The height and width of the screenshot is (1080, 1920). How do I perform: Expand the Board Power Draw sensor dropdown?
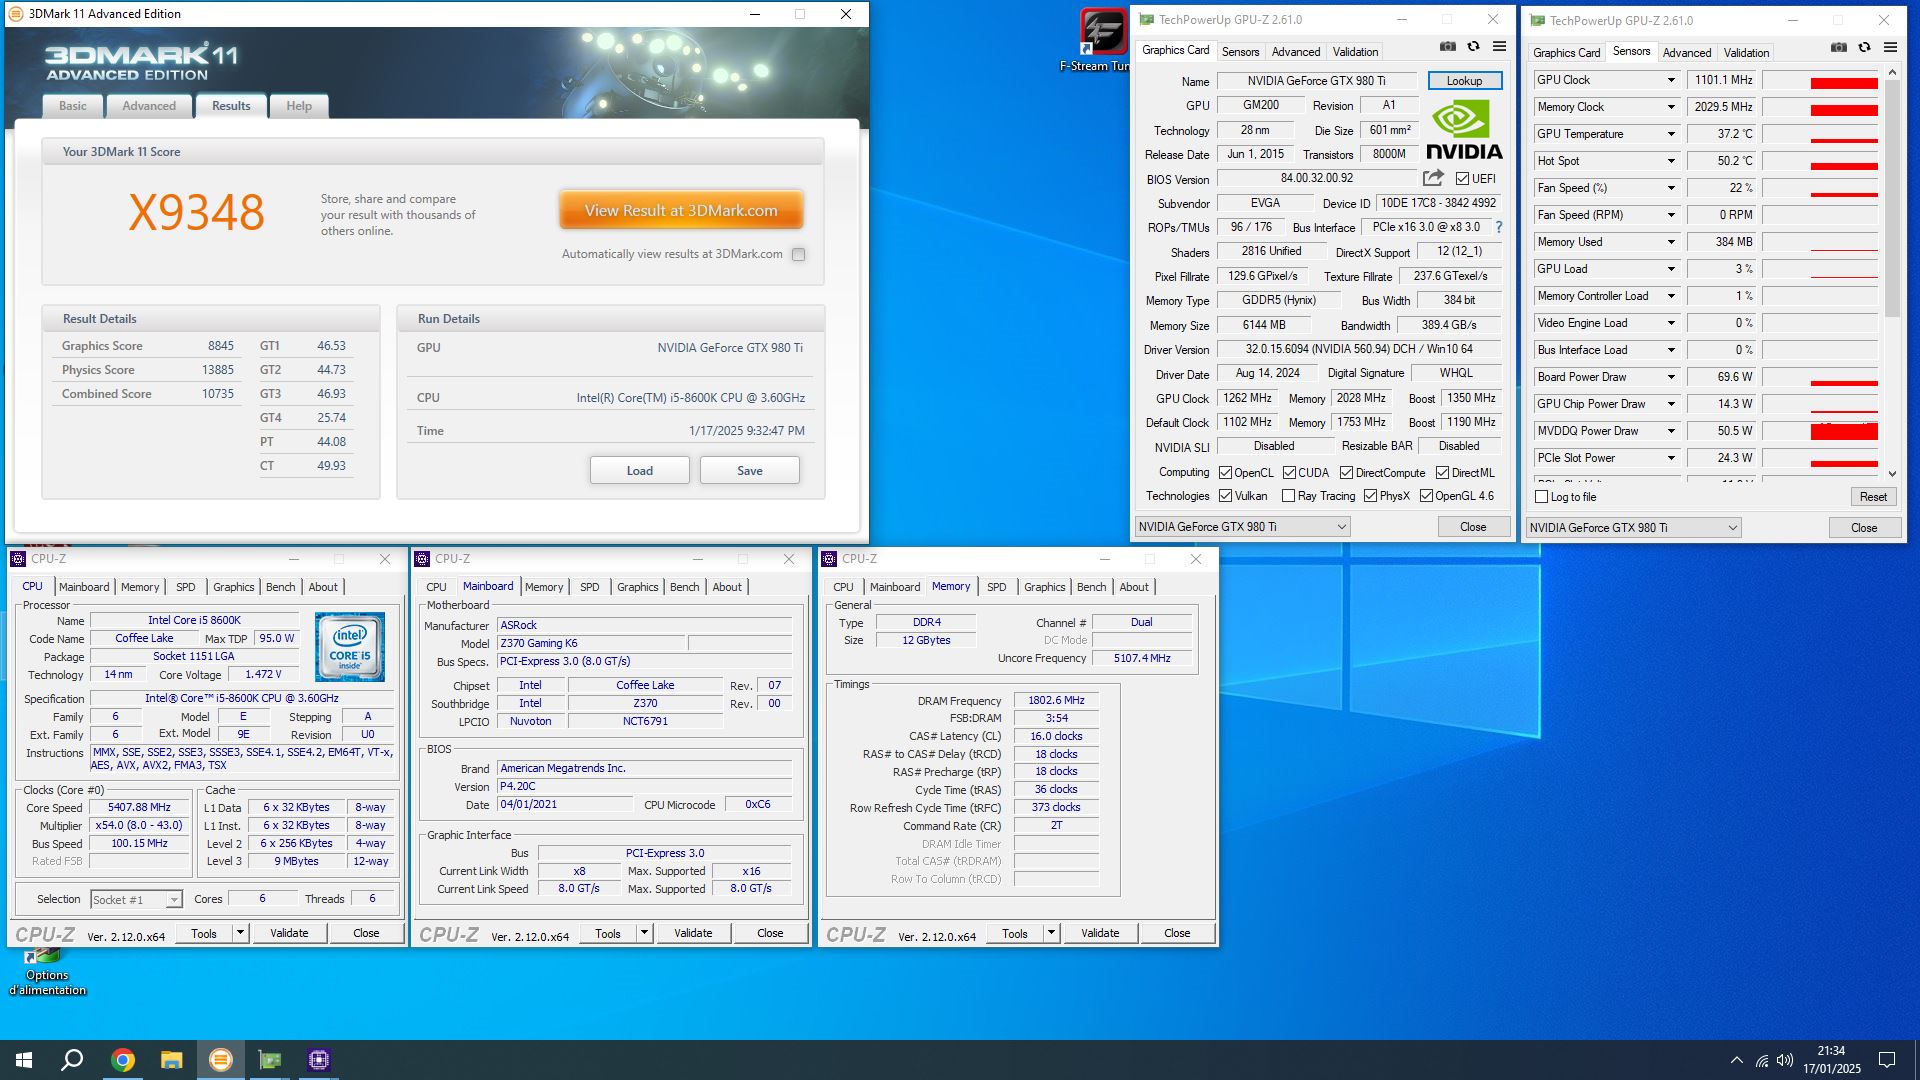point(1670,377)
